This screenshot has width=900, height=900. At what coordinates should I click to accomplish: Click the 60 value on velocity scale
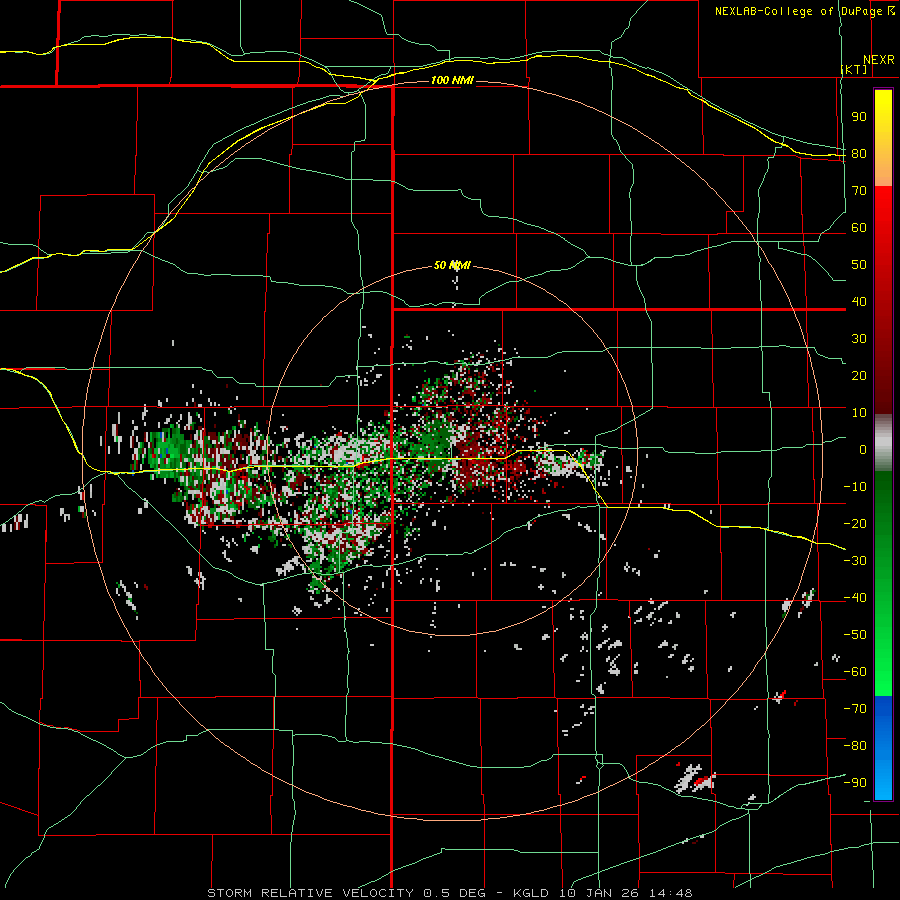pyautogui.click(x=859, y=228)
